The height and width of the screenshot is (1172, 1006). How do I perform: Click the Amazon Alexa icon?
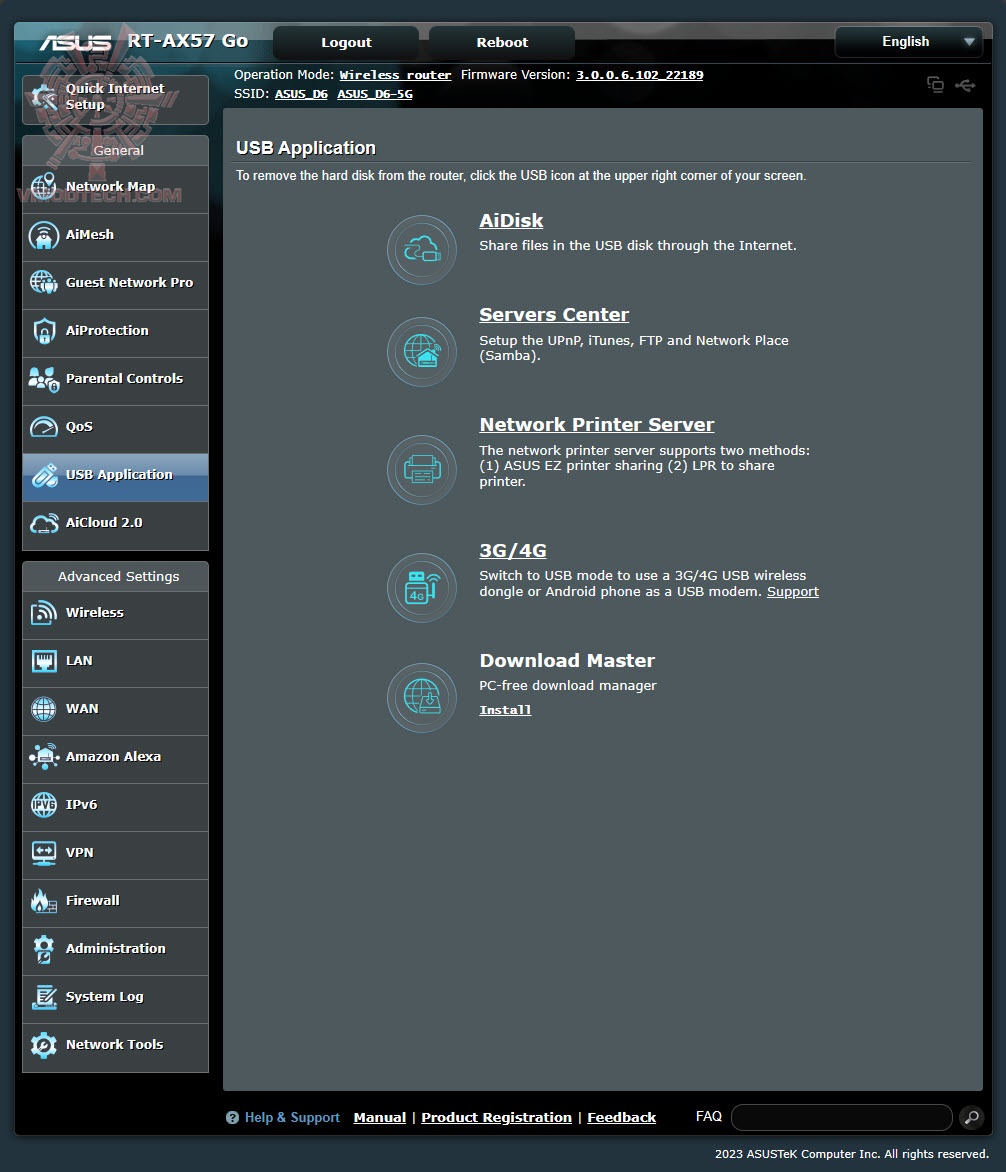coord(43,756)
